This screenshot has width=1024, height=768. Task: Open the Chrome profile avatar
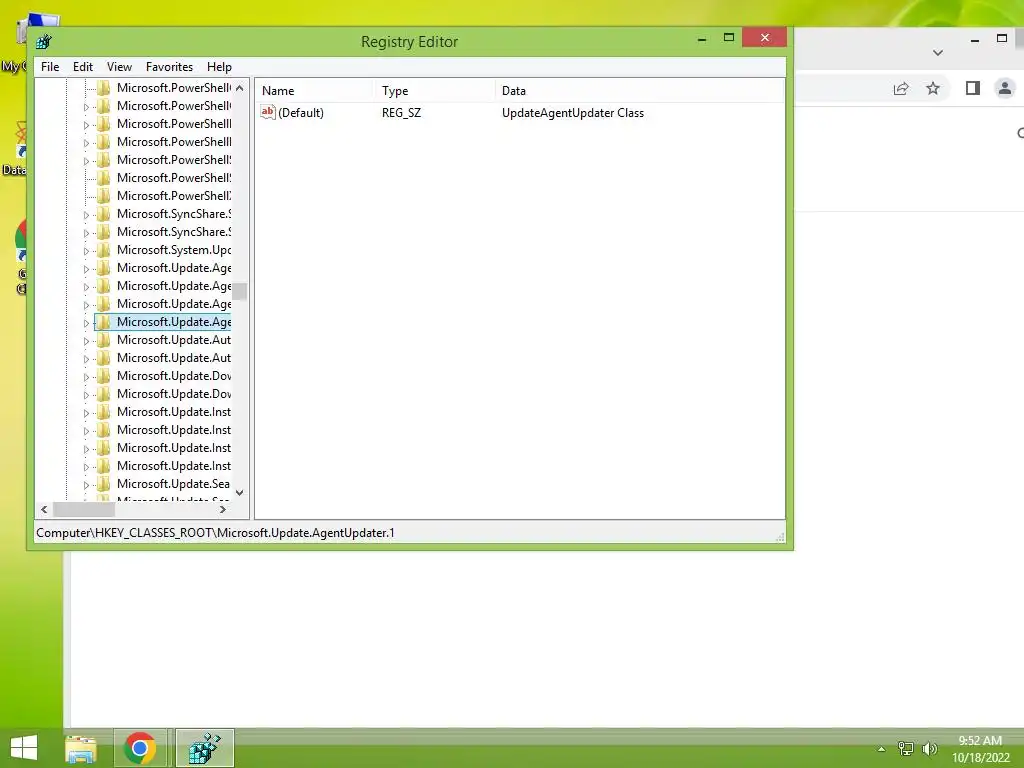click(x=1004, y=88)
